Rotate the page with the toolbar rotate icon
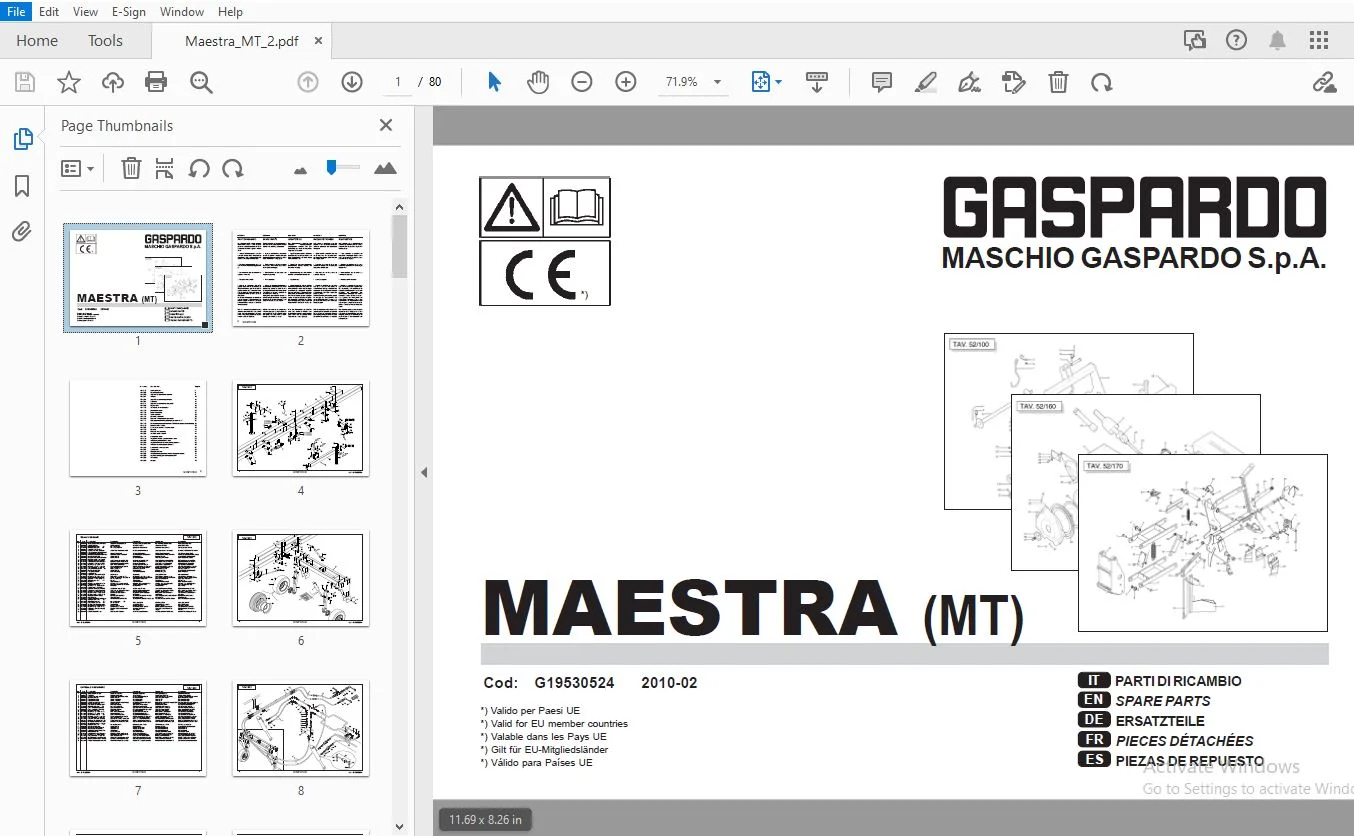The image size is (1354, 836). coord(1102,82)
